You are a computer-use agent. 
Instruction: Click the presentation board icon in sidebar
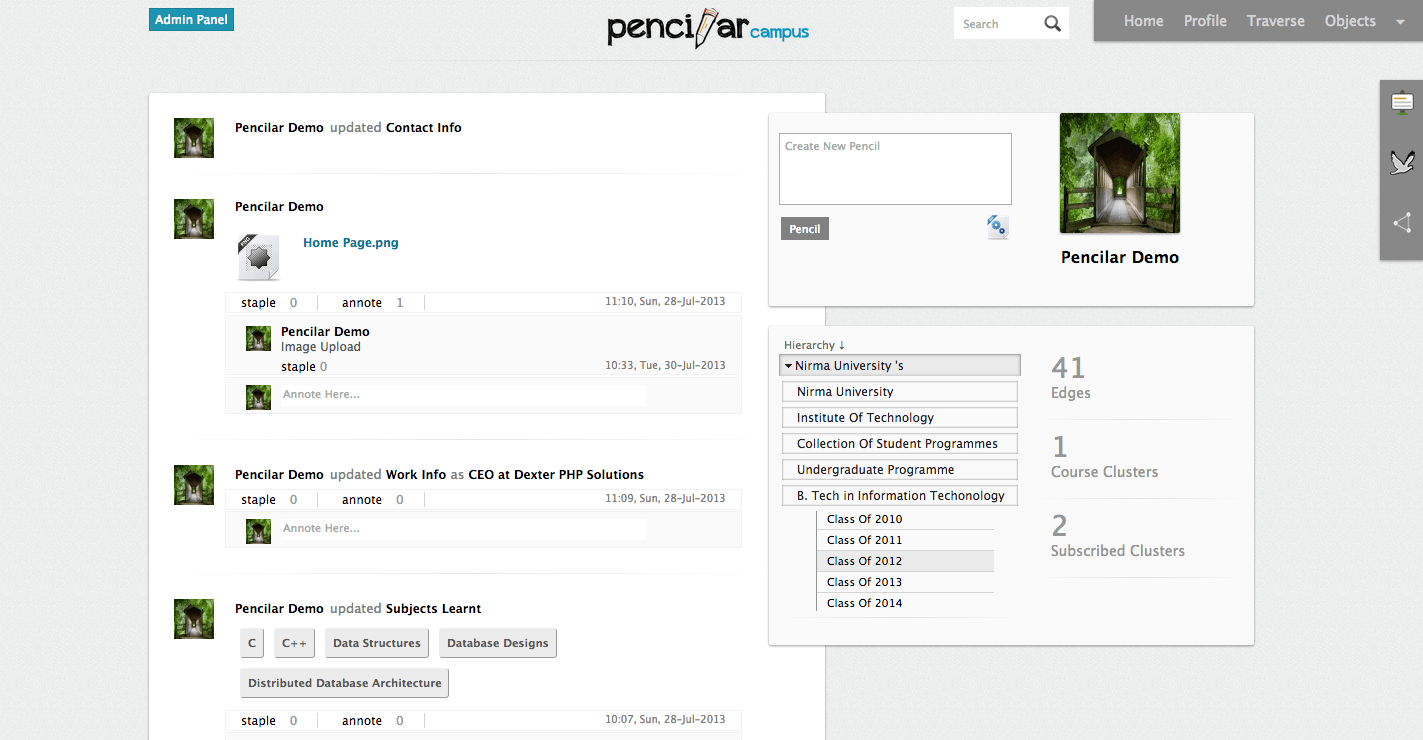click(1402, 102)
